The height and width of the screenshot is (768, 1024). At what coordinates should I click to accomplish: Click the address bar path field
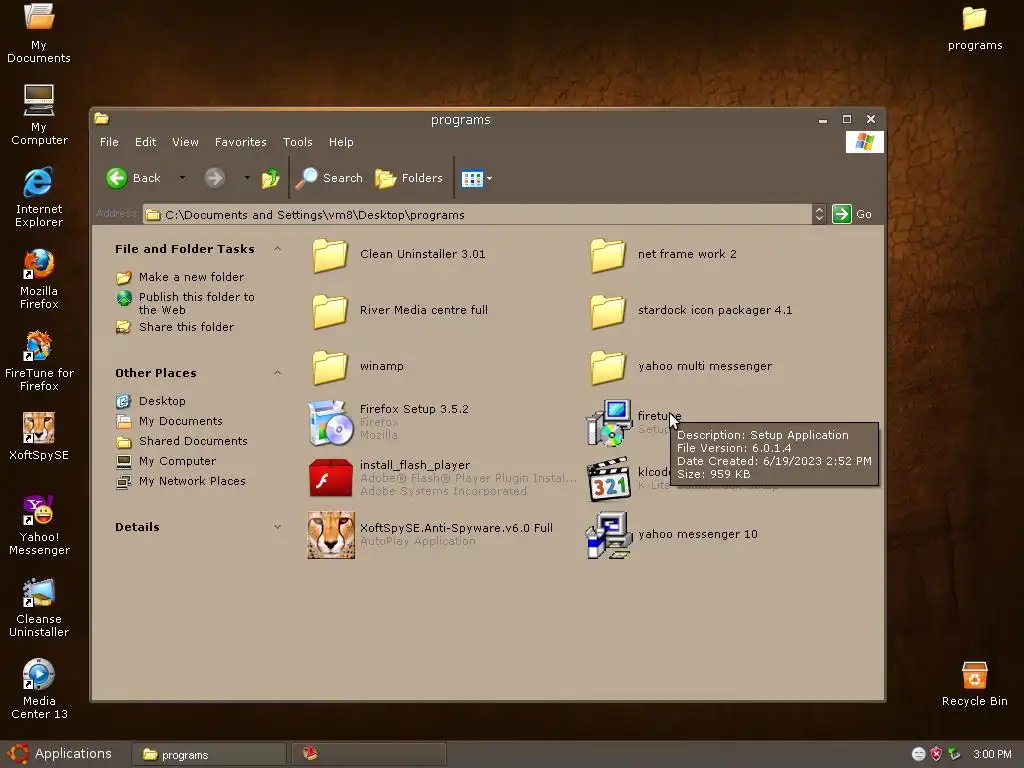[477, 214]
